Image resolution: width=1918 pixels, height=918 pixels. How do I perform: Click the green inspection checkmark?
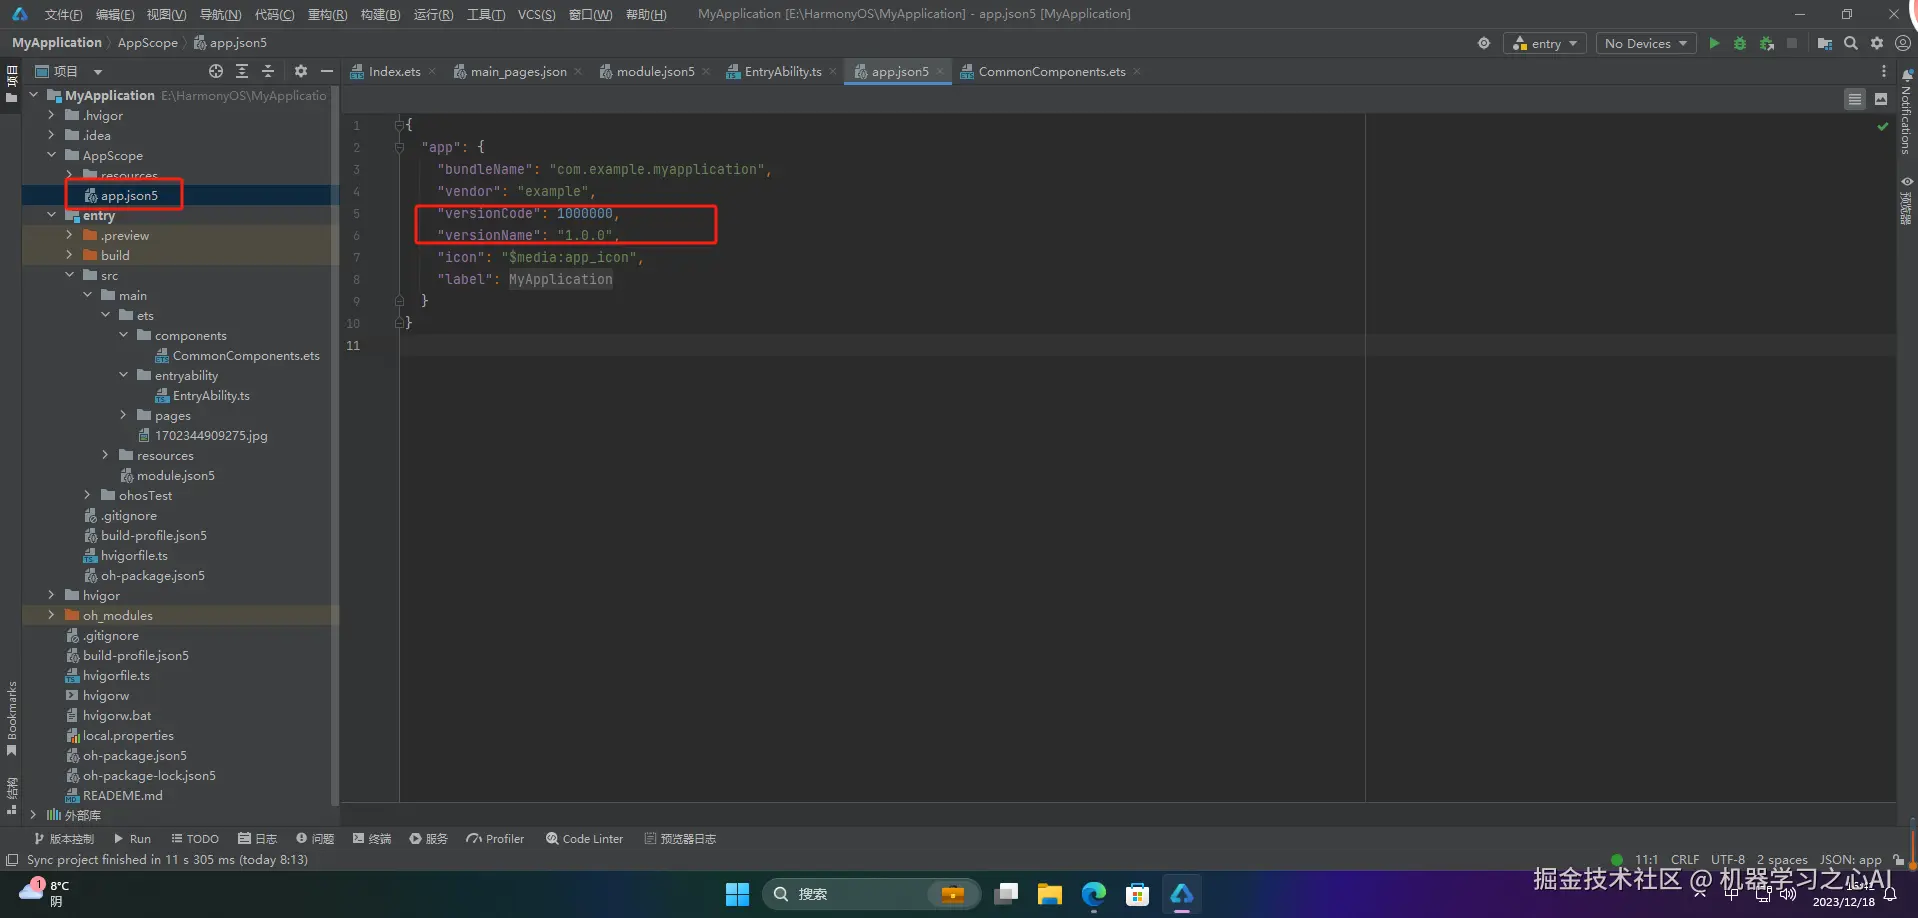point(1883,126)
